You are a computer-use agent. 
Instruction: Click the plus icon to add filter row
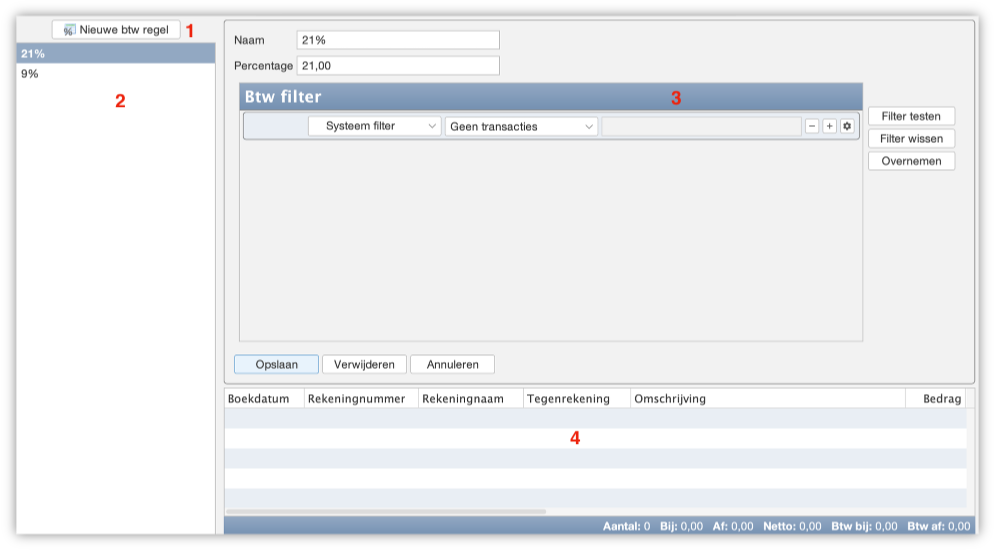(829, 126)
